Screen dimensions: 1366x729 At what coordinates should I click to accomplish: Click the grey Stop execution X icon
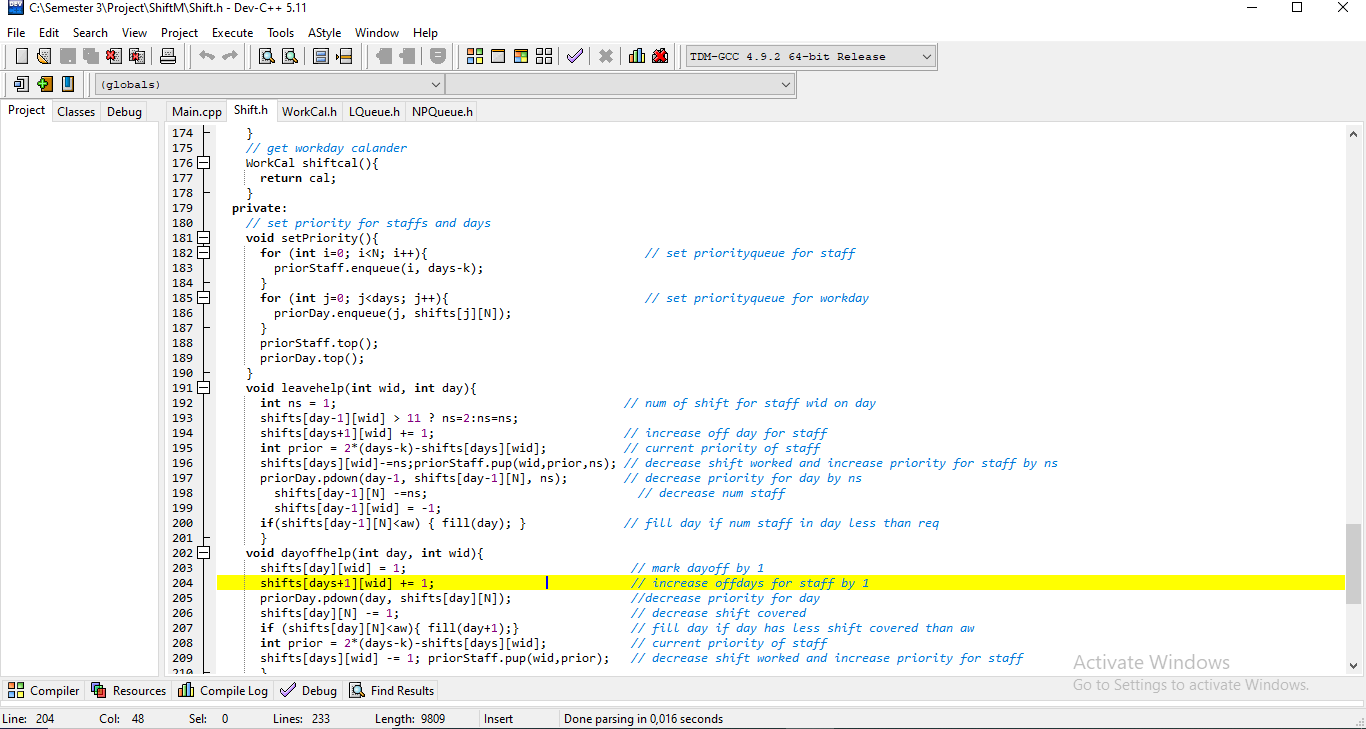click(606, 57)
